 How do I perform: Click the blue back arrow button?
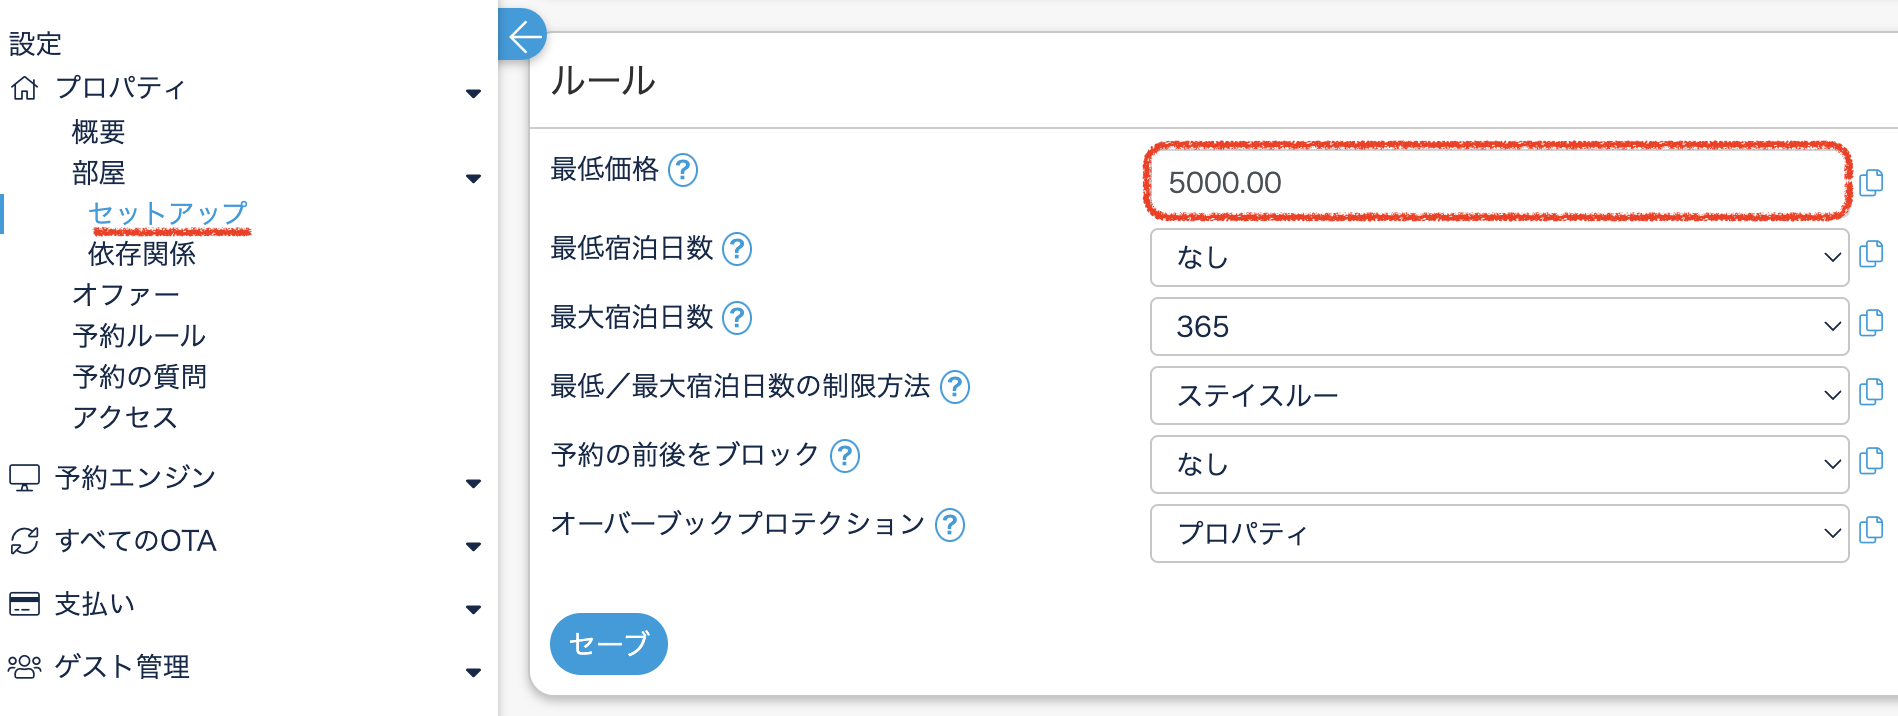point(523,36)
